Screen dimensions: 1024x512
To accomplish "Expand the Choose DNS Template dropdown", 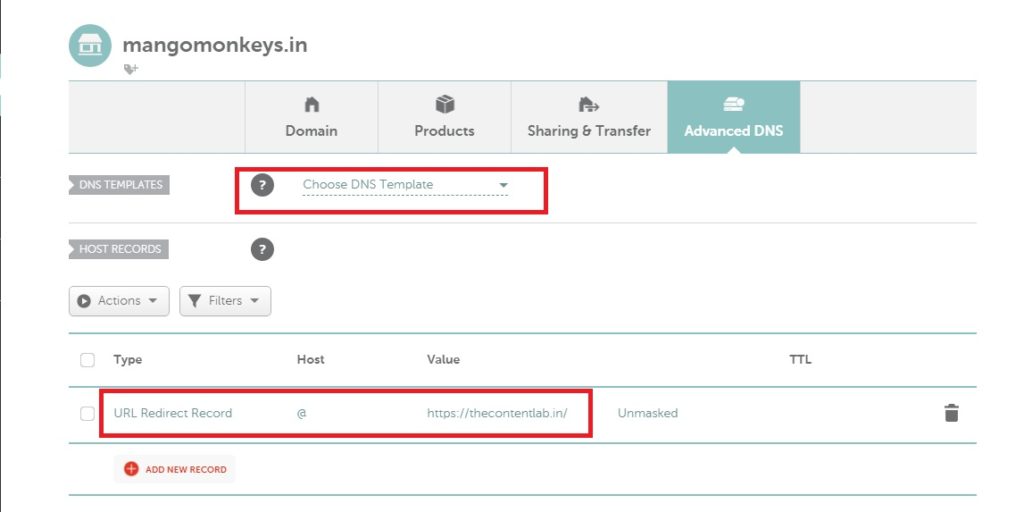I will pyautogui.click(x=405, y=185).
